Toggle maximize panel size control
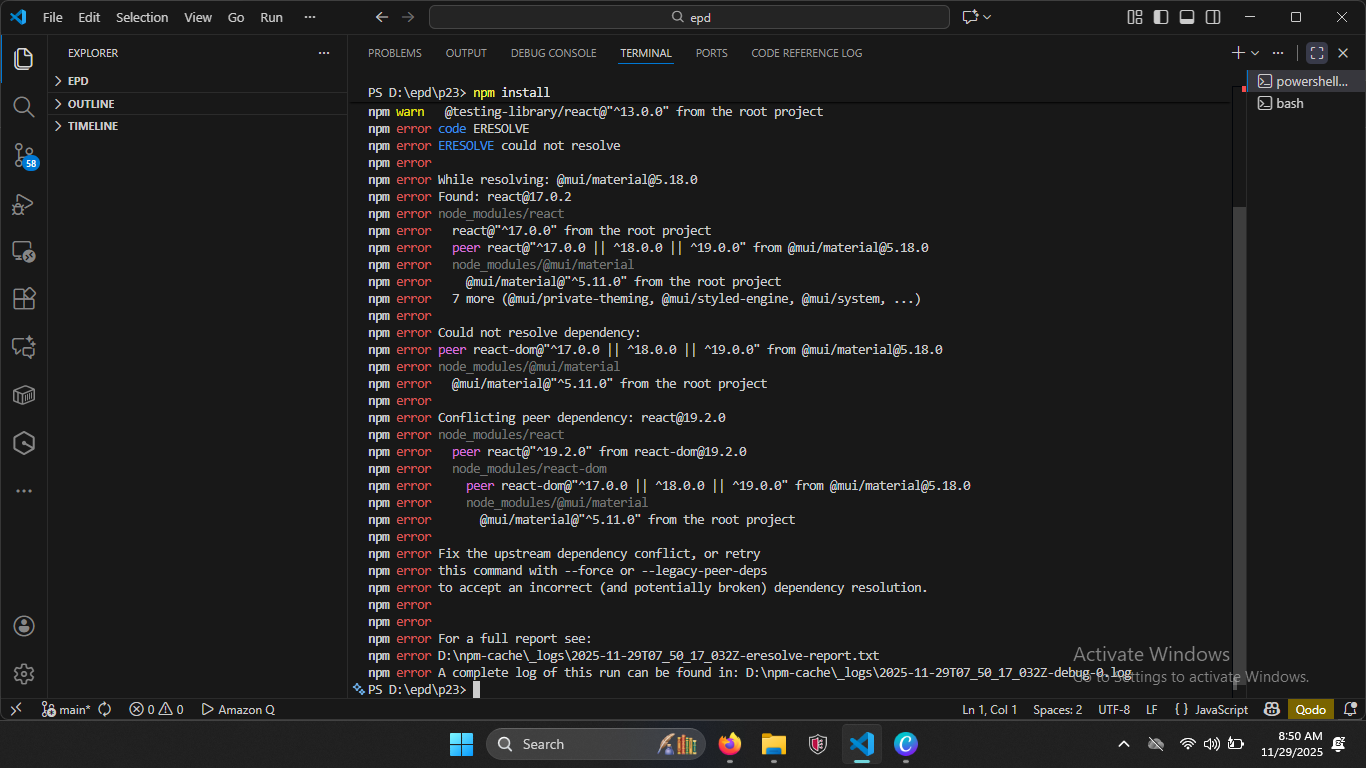The width and height of the screenshot is (1366, 768). tap(1316, 52)
